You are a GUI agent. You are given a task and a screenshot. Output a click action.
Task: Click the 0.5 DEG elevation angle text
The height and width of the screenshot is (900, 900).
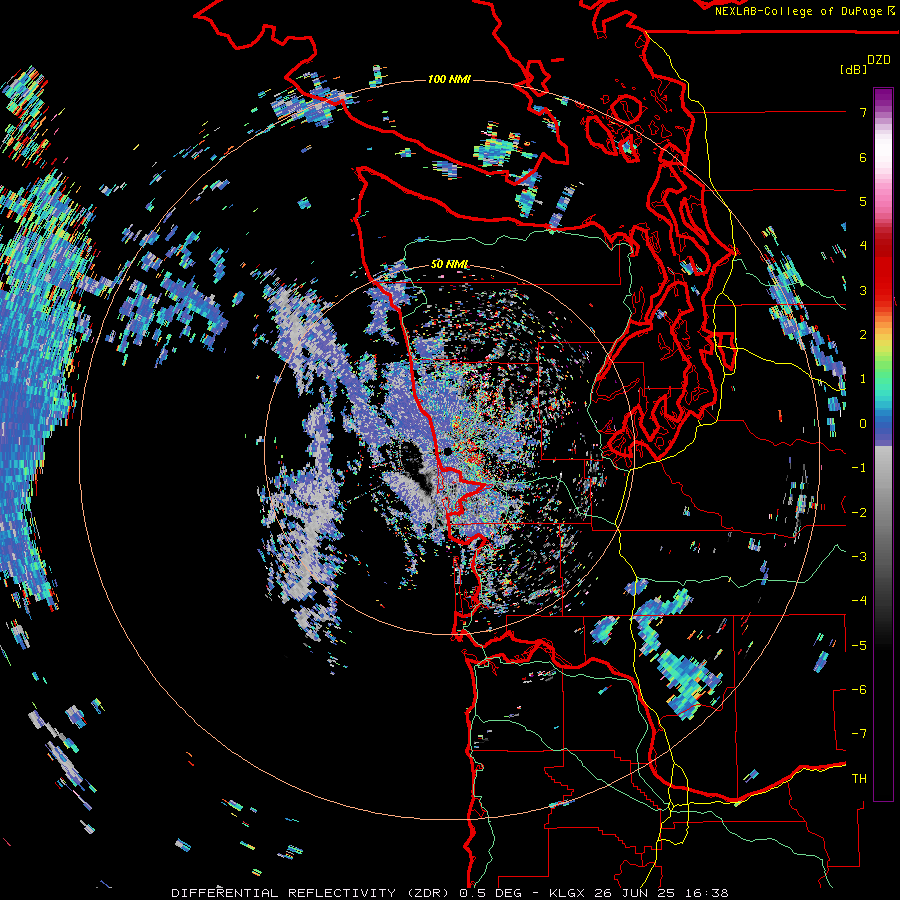(x=491, y=893)
